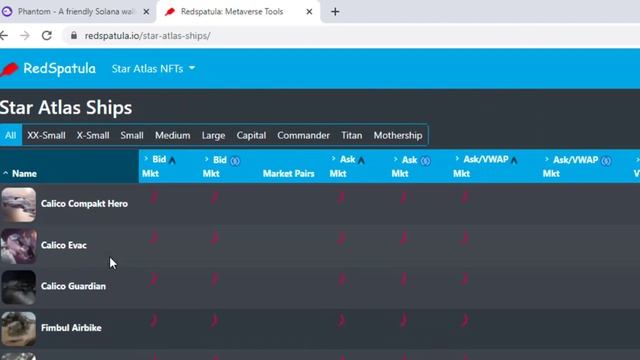Focus the redspatula.io address bar
This screenshot has width=640, height=360.
tap(351, 36)
